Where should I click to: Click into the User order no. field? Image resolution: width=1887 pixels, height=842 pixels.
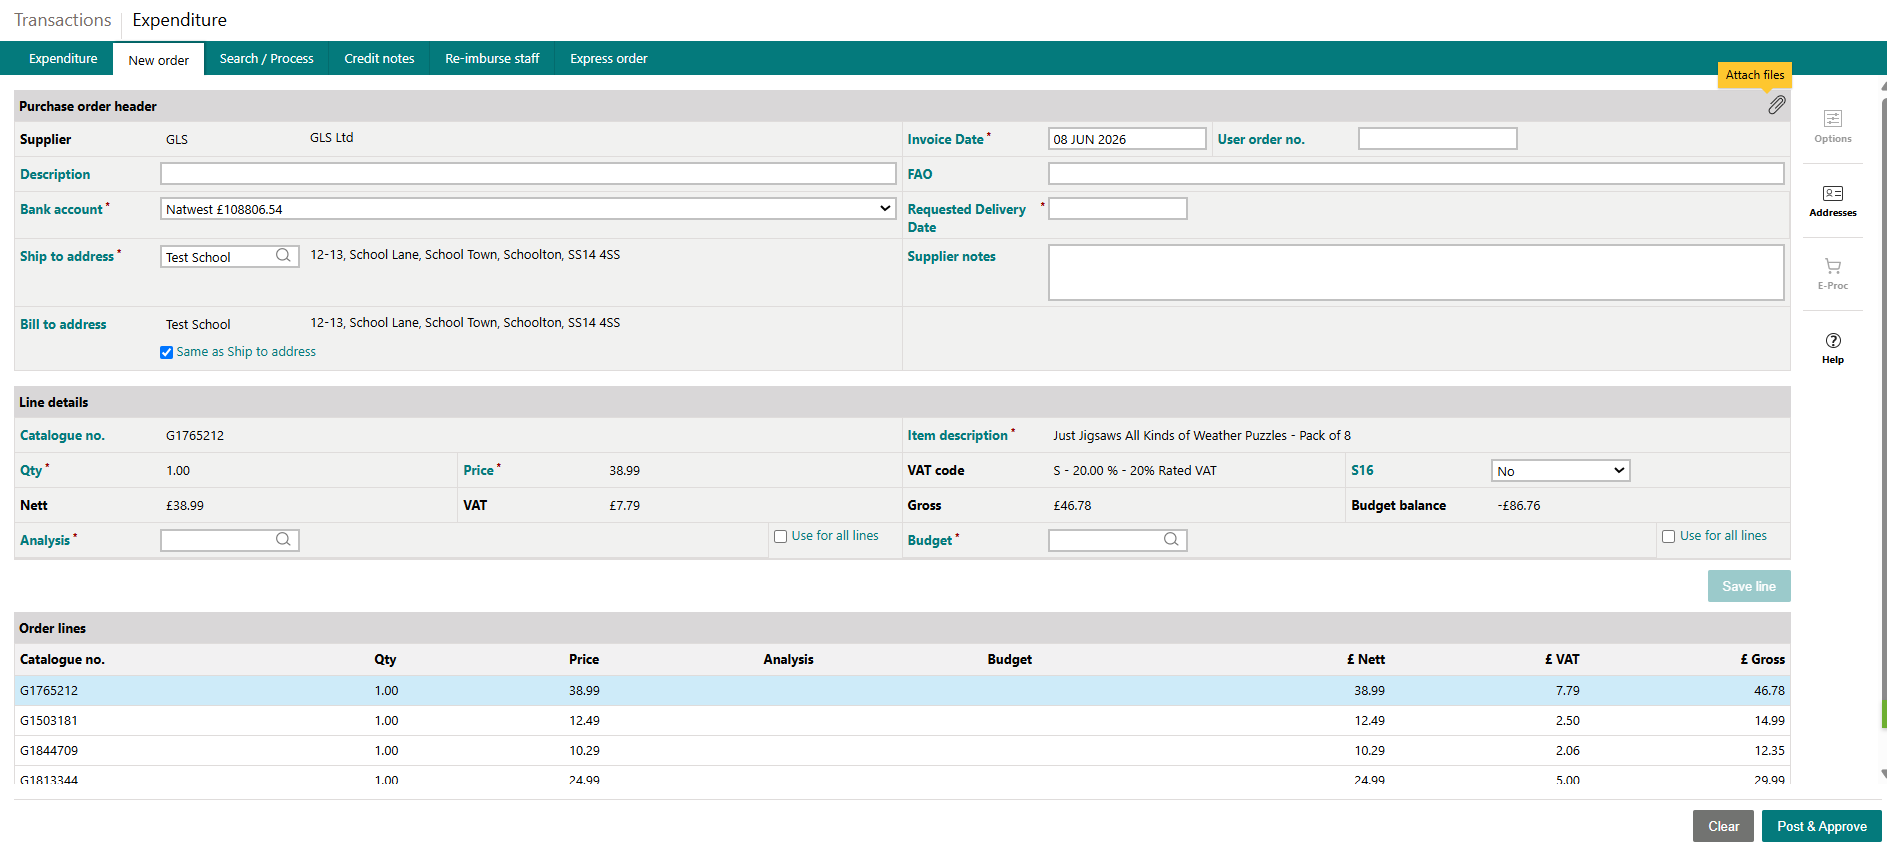coord(1437,139)
